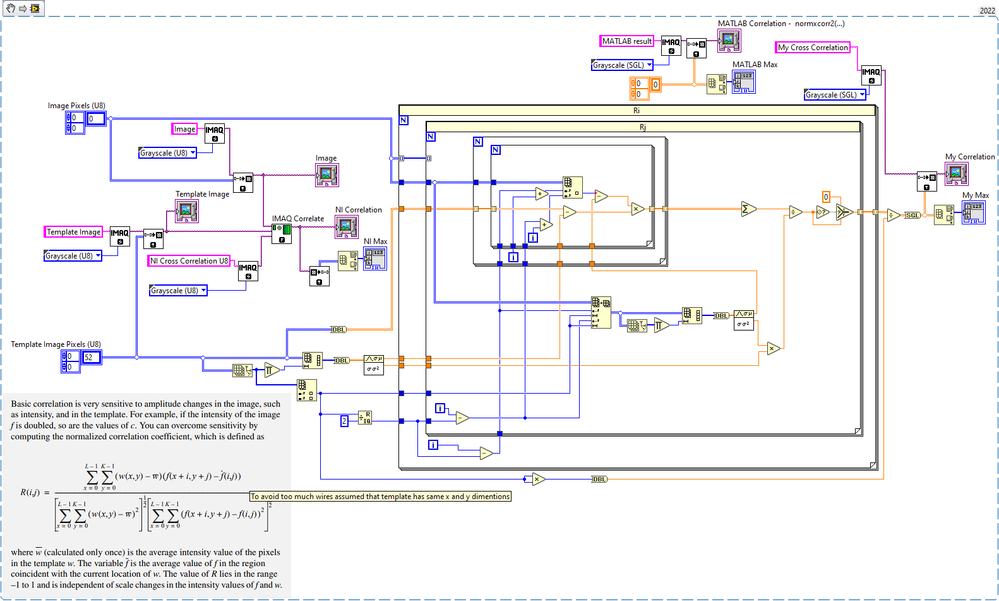Image resolution: width=999 pixels, height=601 pixels.
Task: Select the MATLAB Correlation image display terminal
Action: (729, 40)
